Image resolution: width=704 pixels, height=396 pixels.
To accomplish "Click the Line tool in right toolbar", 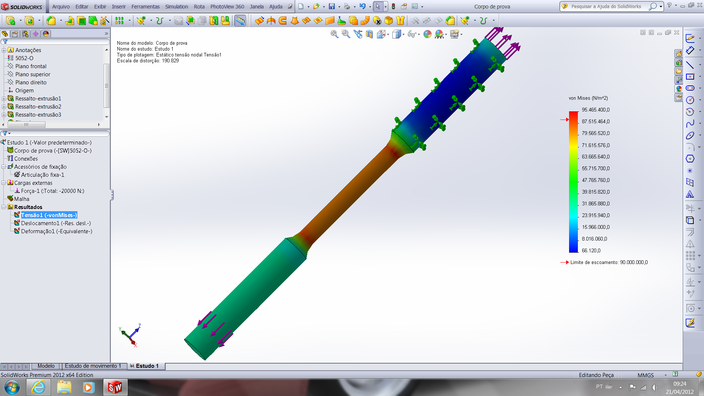I will click(690, 65).
